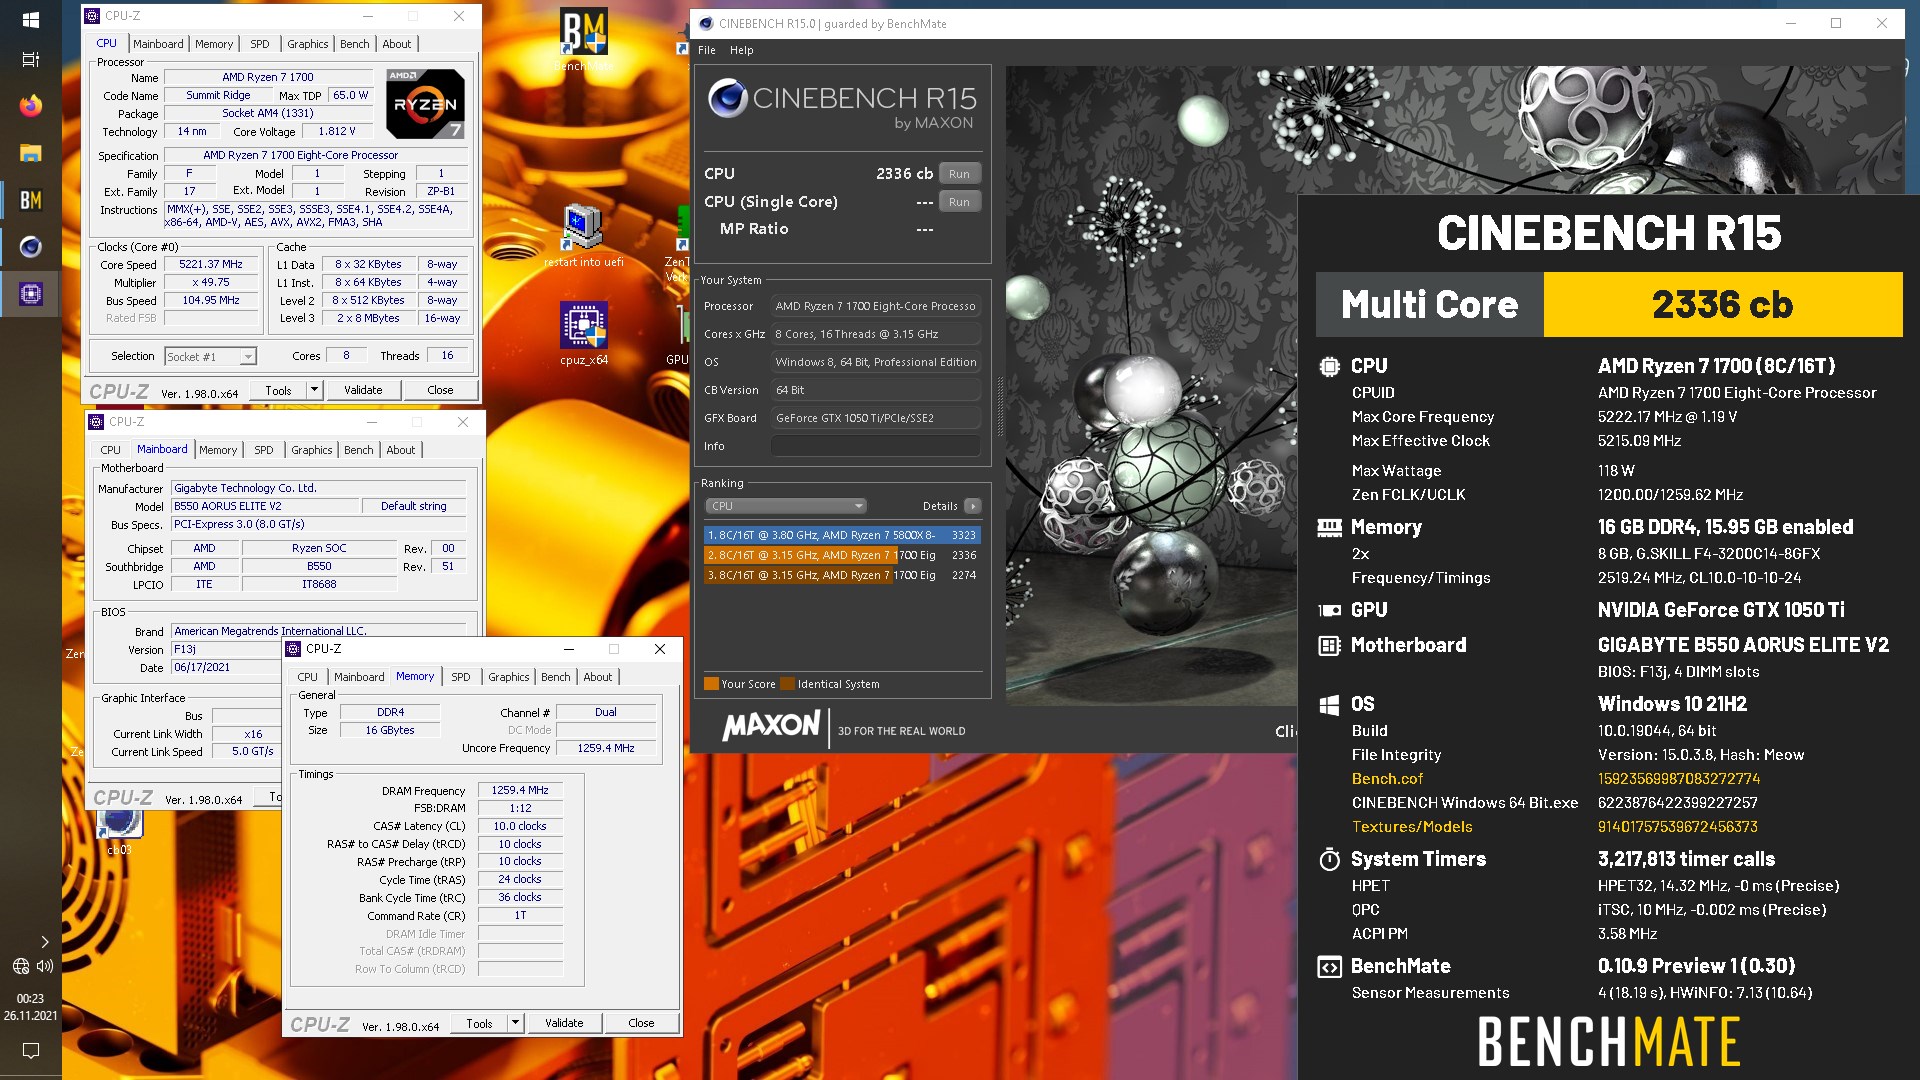This screenshot has height=1080, width=1920.
Task: Run the Cinebench CPU benchmark
Action: 959,174
